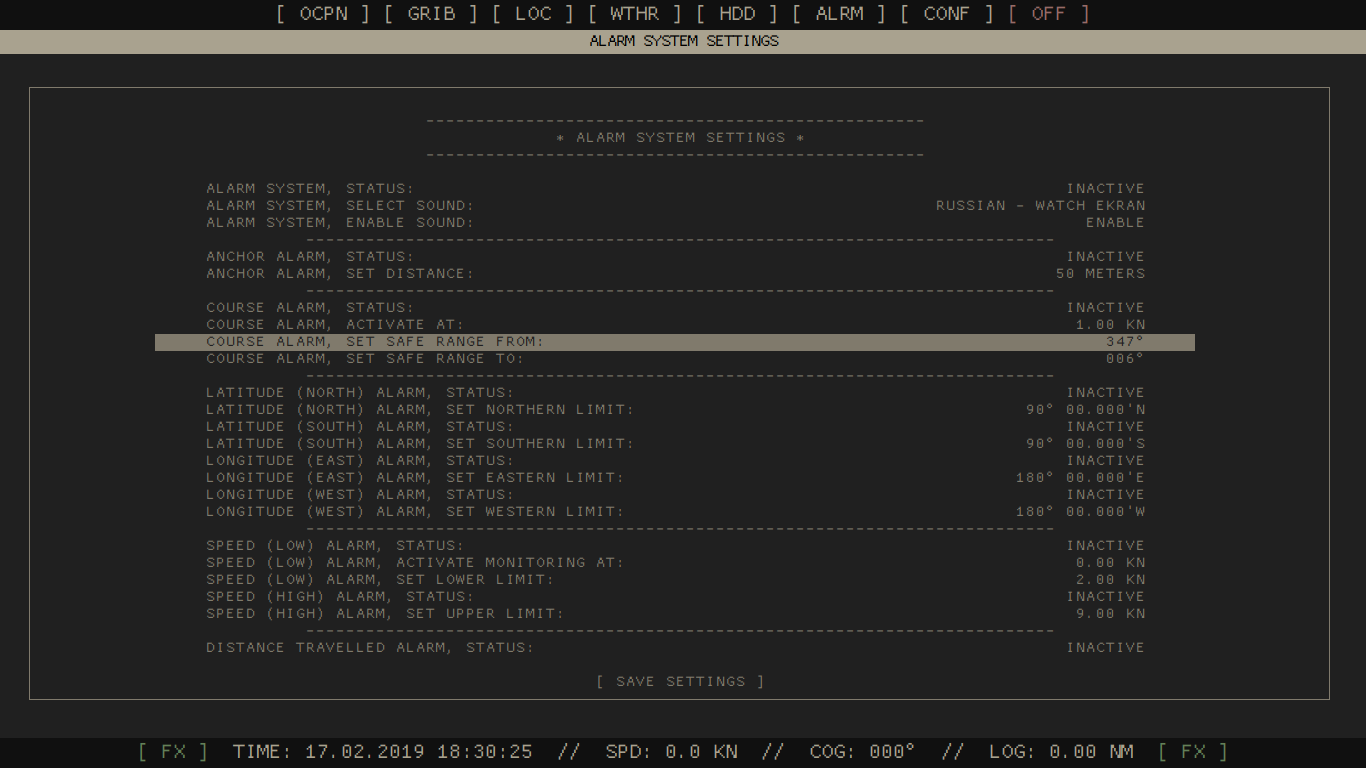1366x768 pixels.
Task: Select SPEED (LOW) ALARM, SET LOWER LIMIT label
Action: (x=380, y=579)
